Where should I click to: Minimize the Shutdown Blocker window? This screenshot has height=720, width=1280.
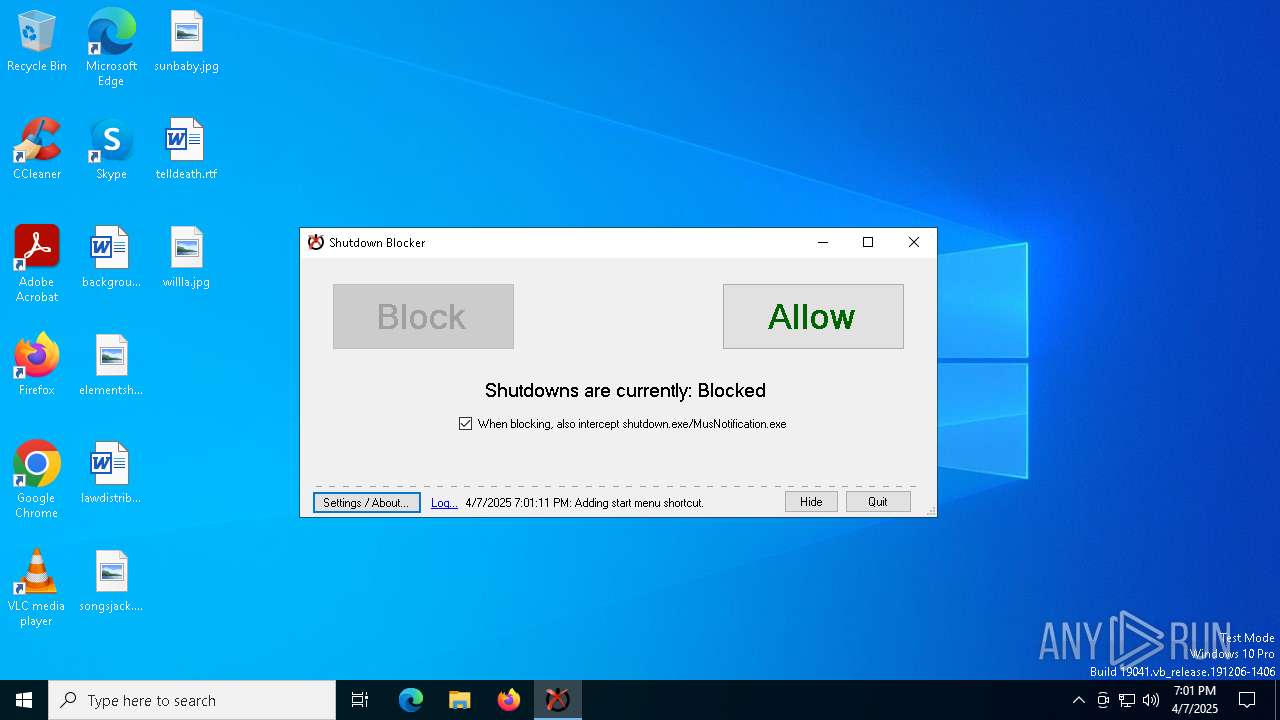[x=823, y=242]
